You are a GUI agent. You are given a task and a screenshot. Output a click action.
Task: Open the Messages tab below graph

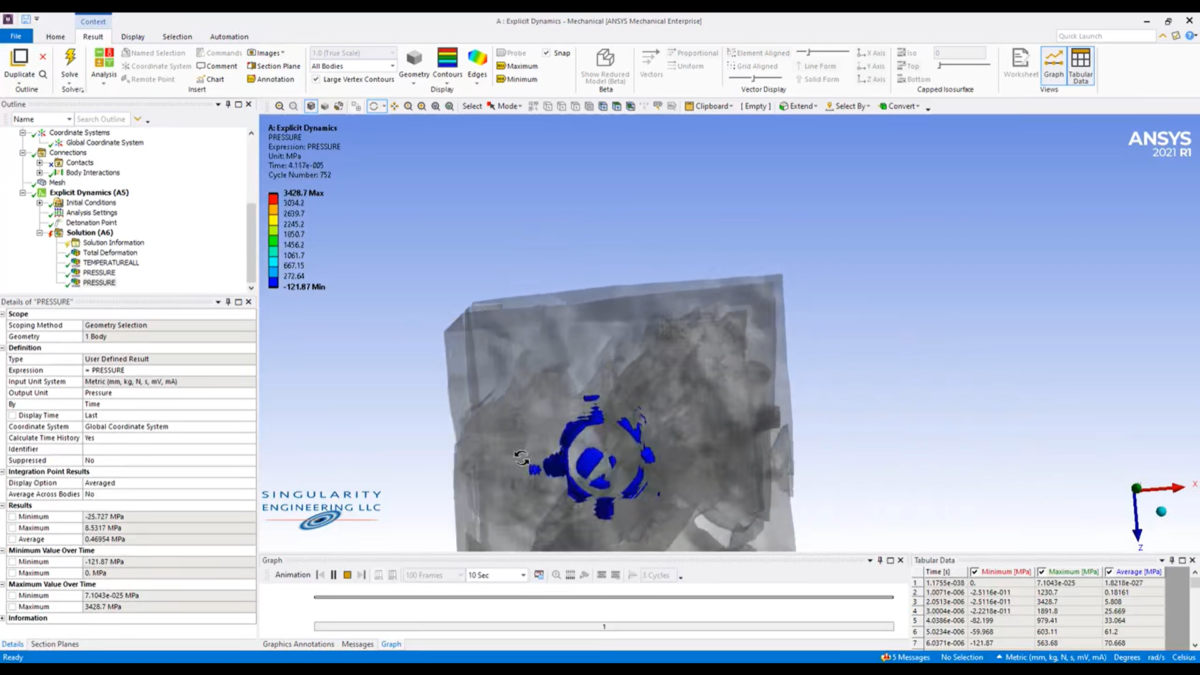357,644
